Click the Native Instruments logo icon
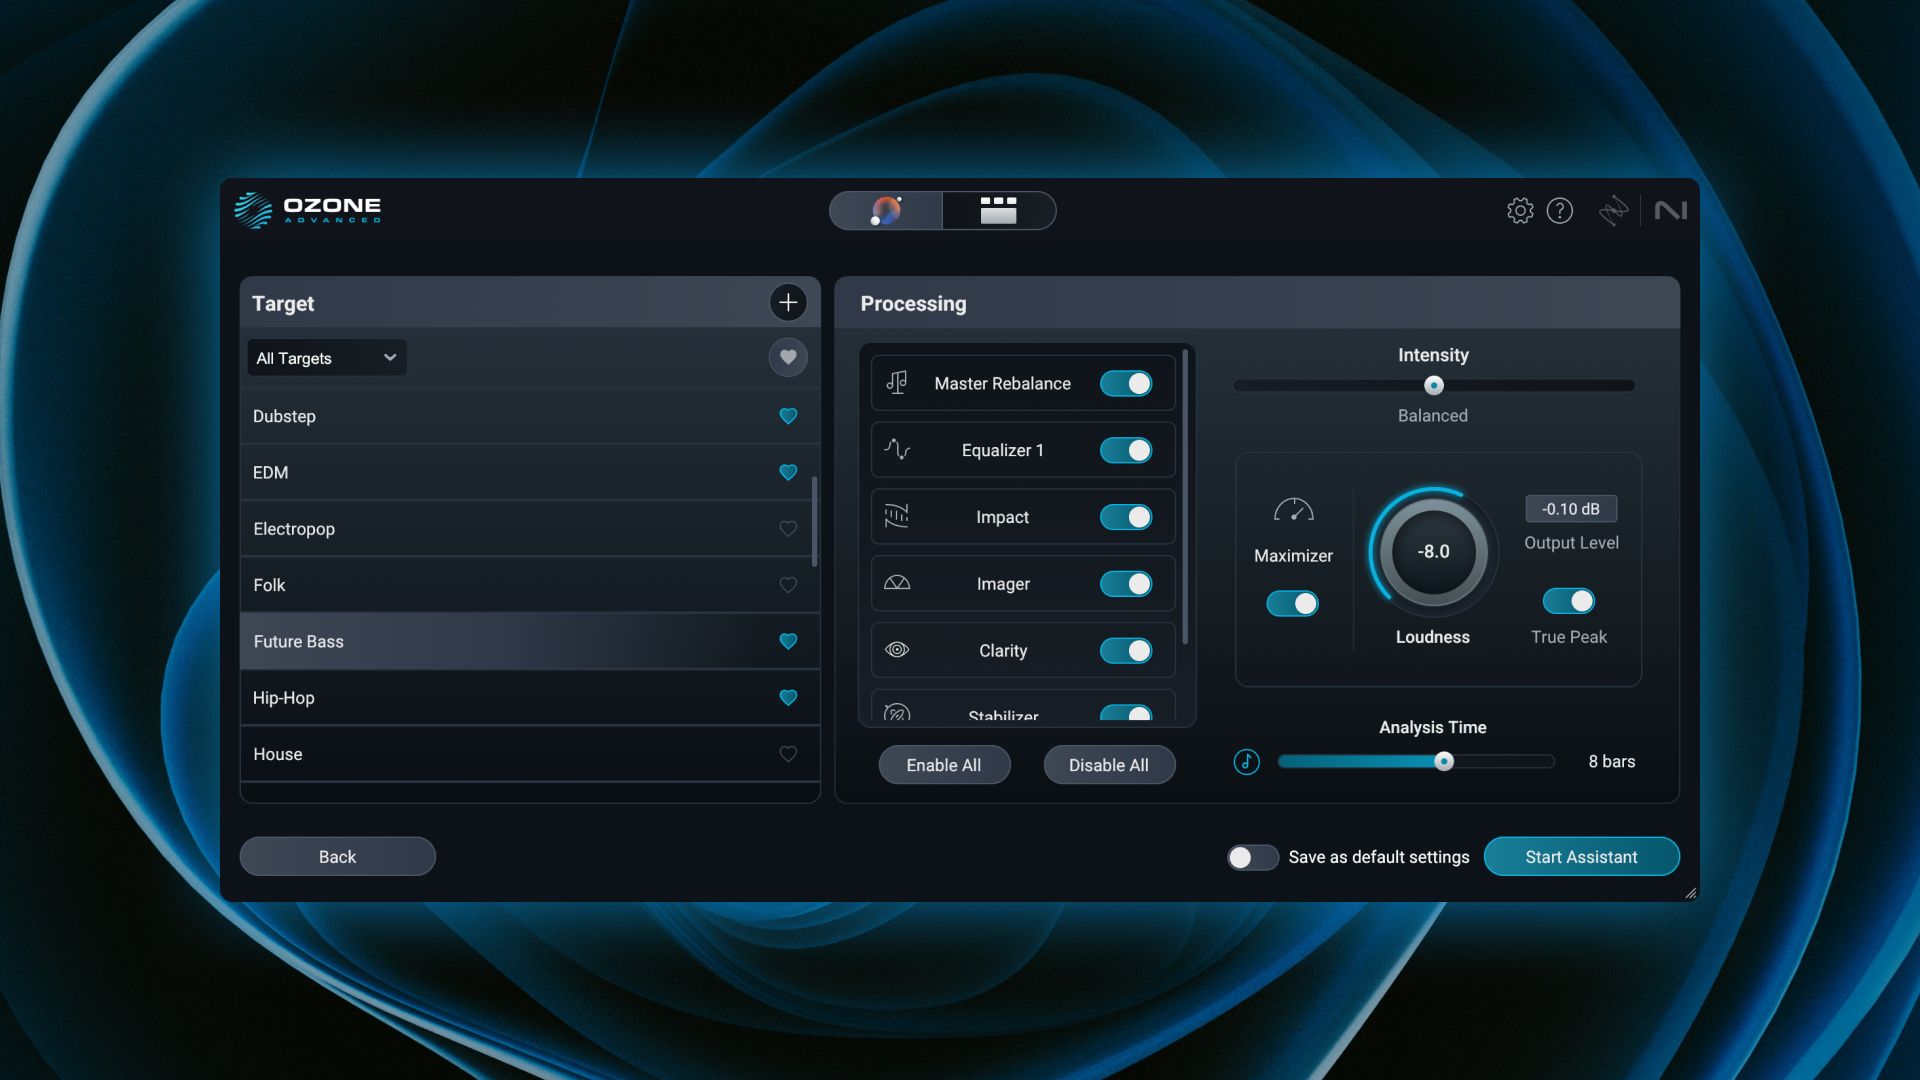Image resolution: width=1920 pixels, height=1080 pixels. [1671, 211]
